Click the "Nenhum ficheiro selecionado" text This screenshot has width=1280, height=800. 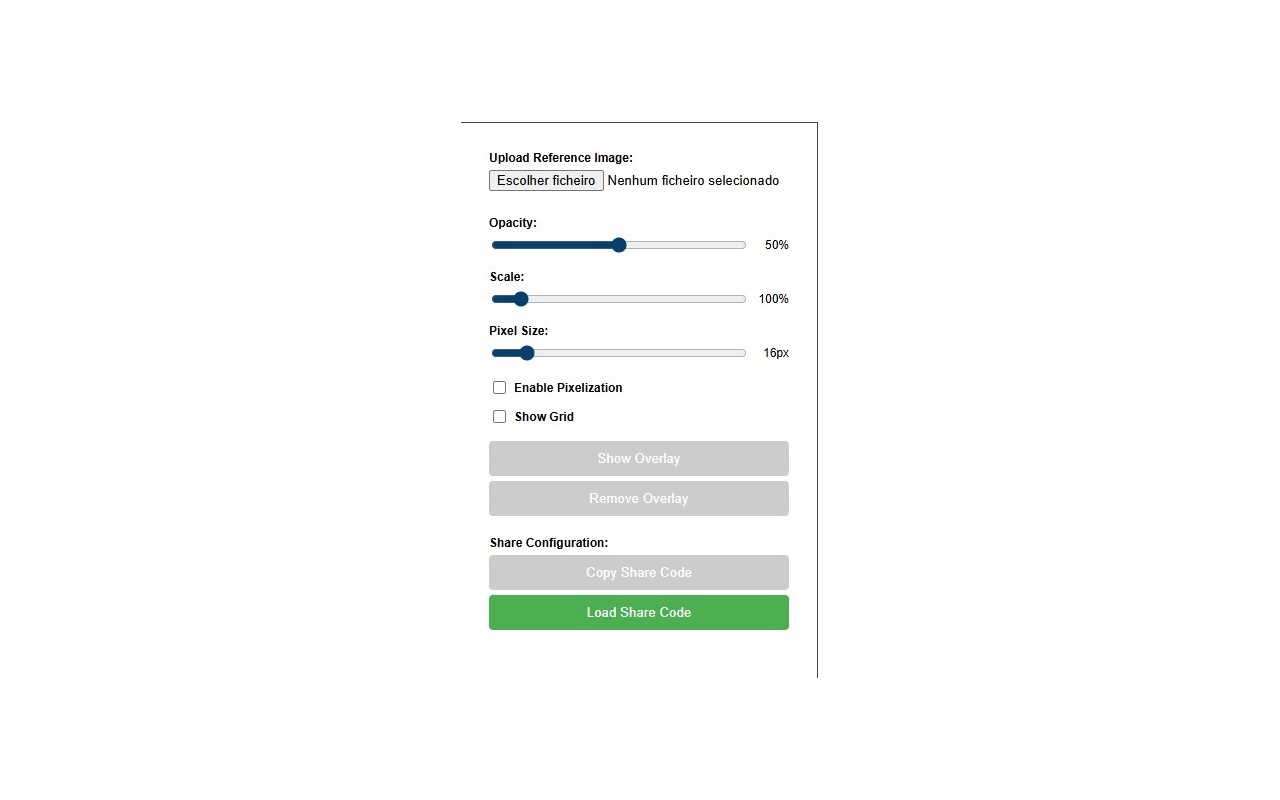[x=693, y=181]
